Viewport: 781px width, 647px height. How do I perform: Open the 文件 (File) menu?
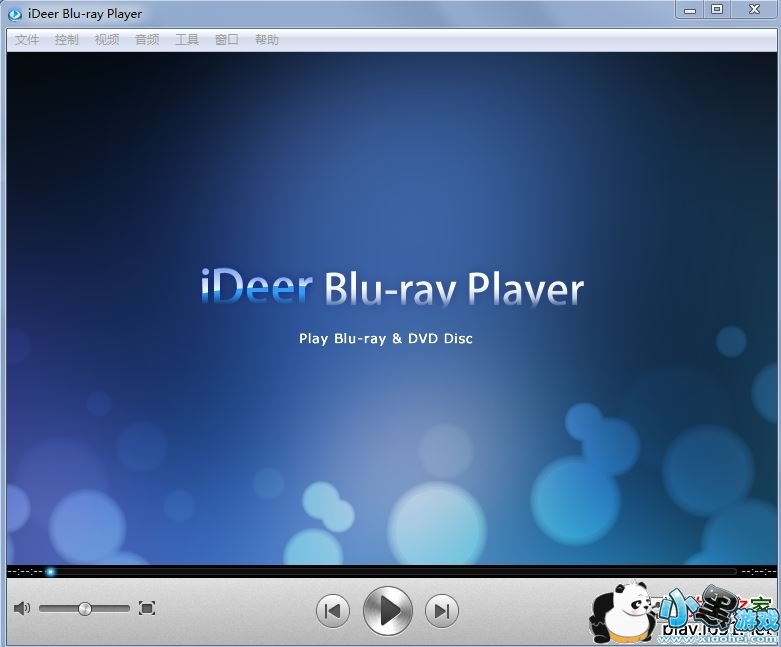[x=27, y=39]
